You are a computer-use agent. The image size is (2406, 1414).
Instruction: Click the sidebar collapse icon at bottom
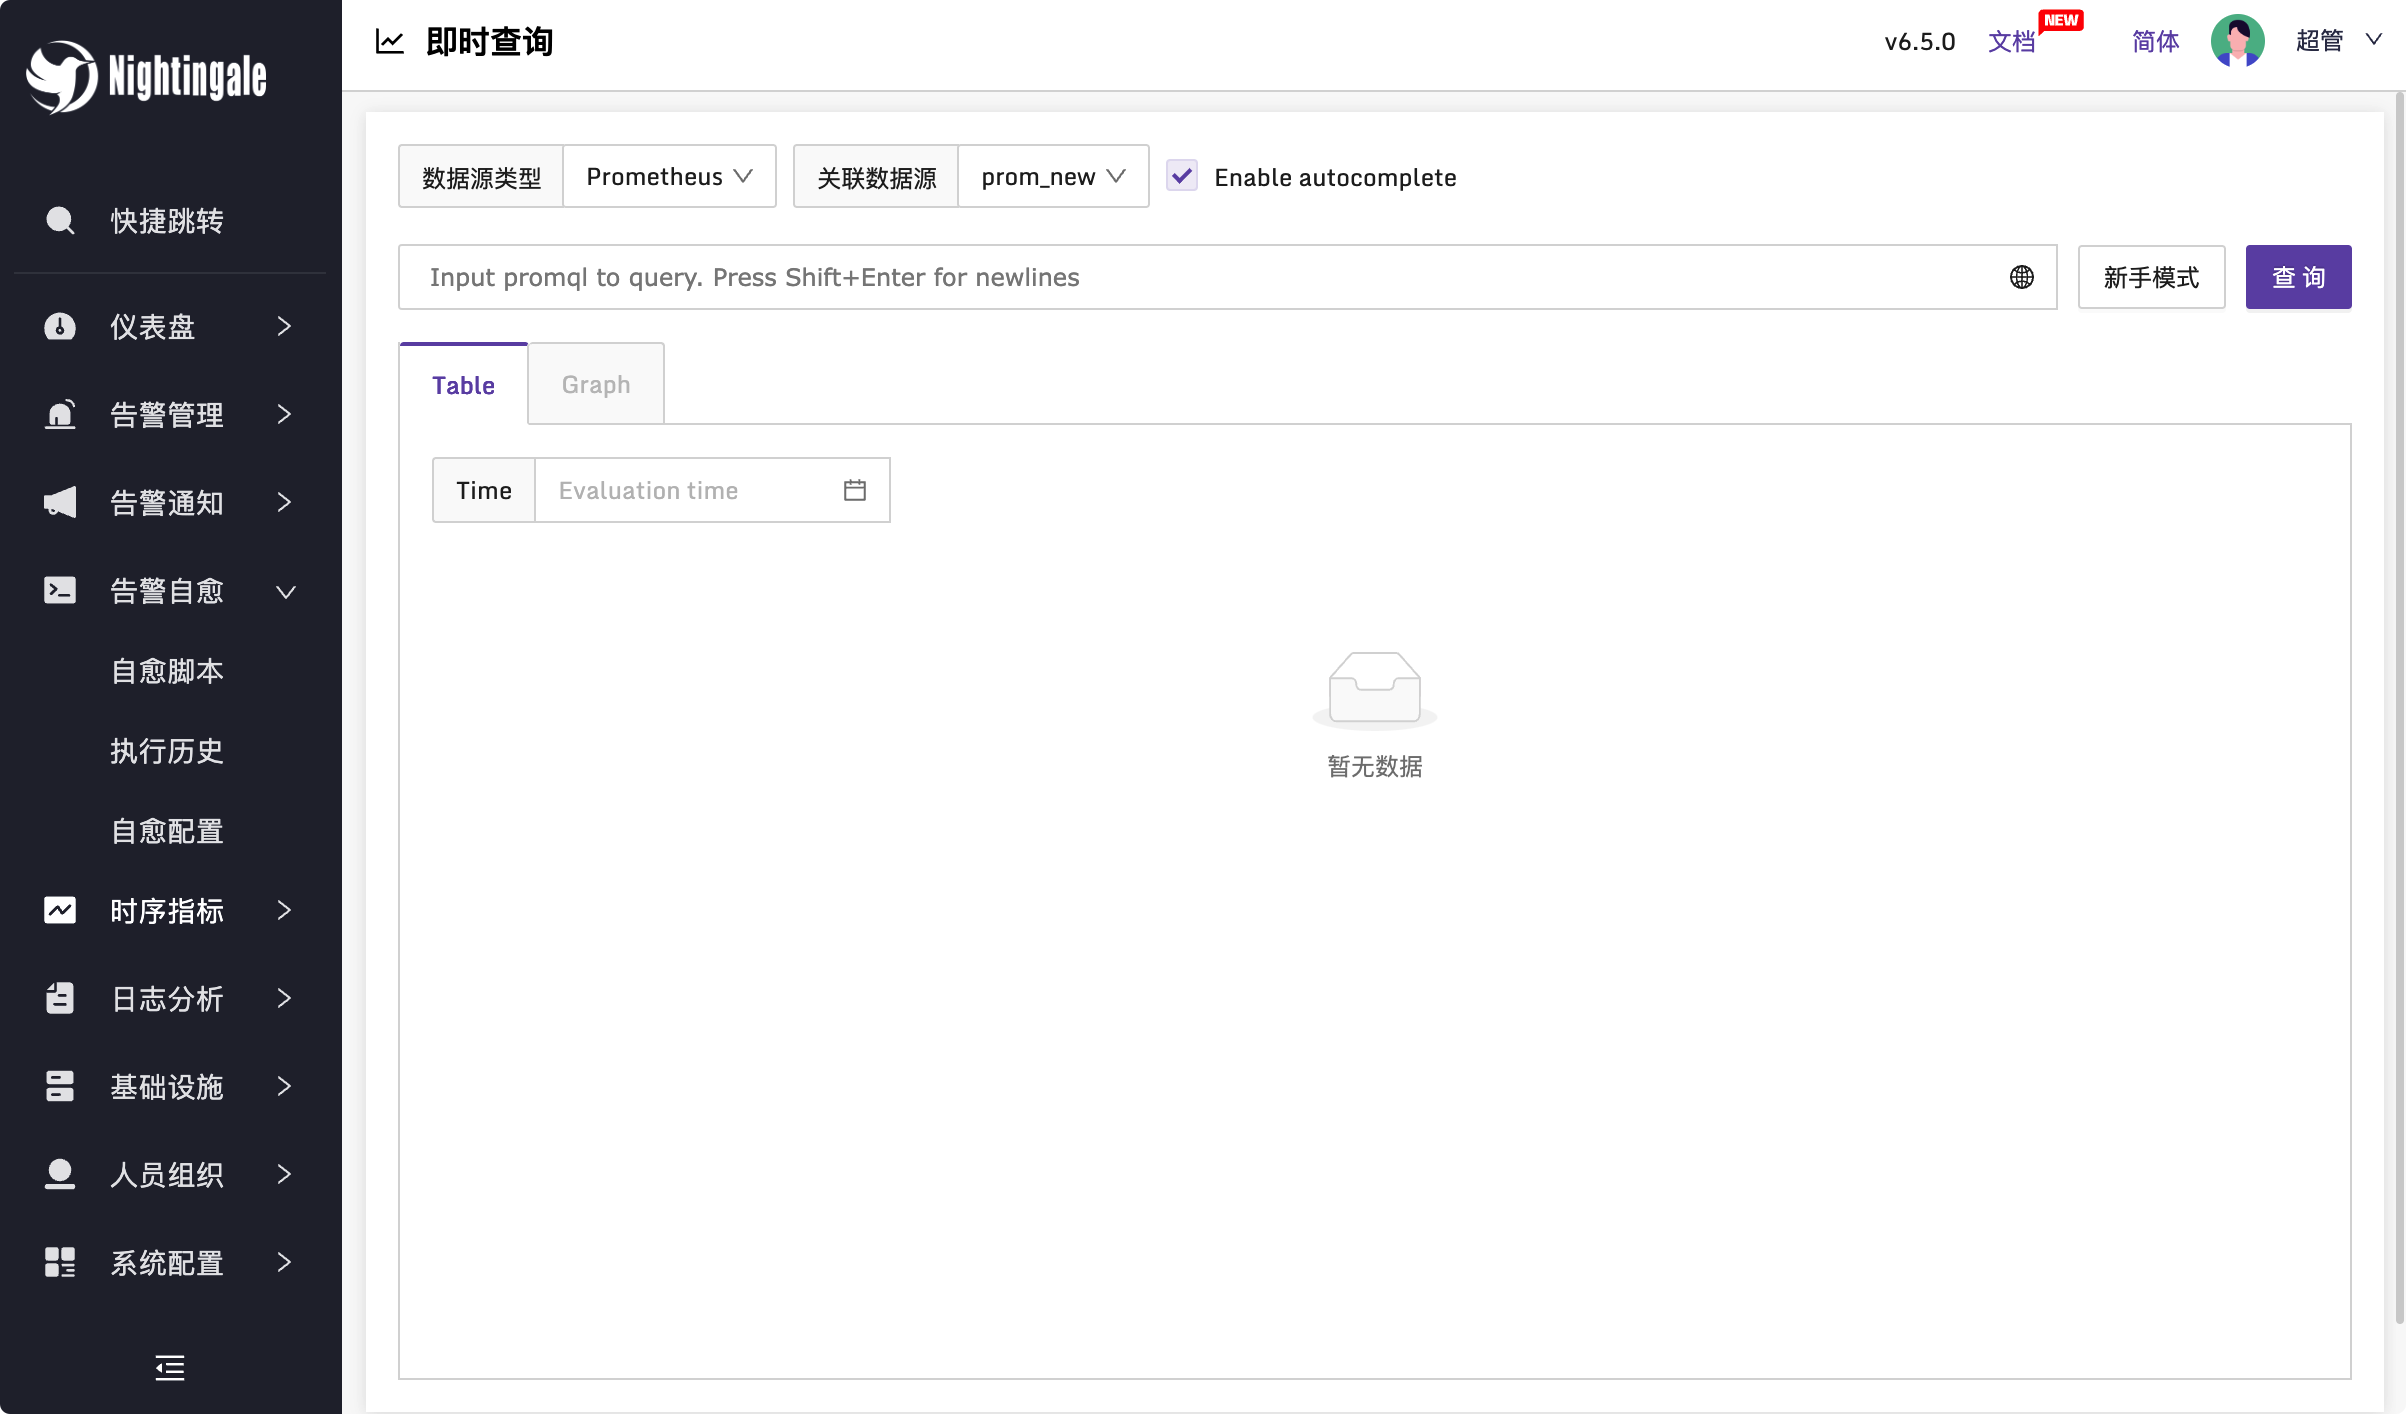point(170,1367)
